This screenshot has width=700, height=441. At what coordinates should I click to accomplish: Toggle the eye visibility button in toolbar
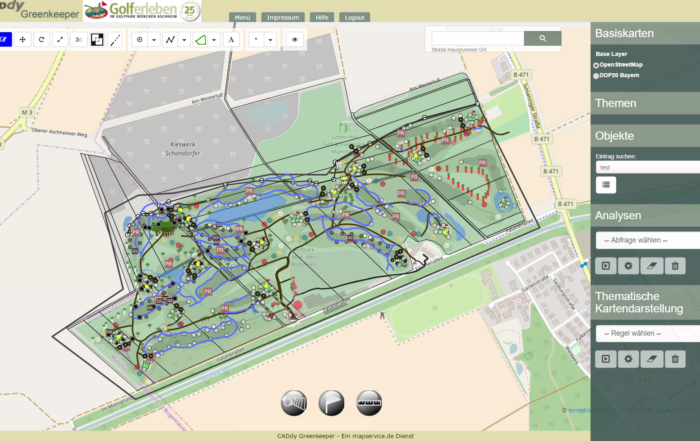point(294,39)
